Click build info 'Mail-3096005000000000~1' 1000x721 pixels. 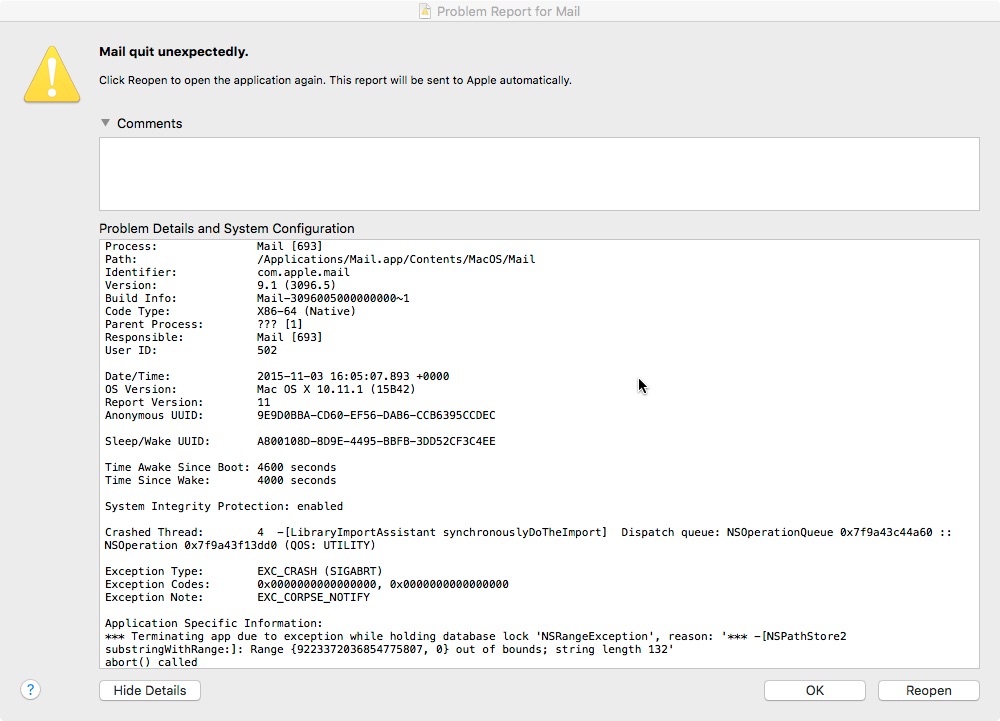click(333, 298)
